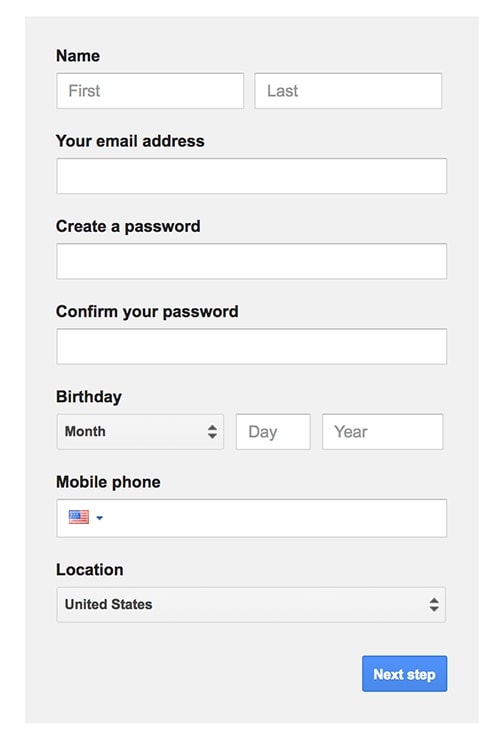The height and width of the screenshot is (742, 500).
Task: Open the country code dropdown arrow beside flag
Action: coord(99,518)
